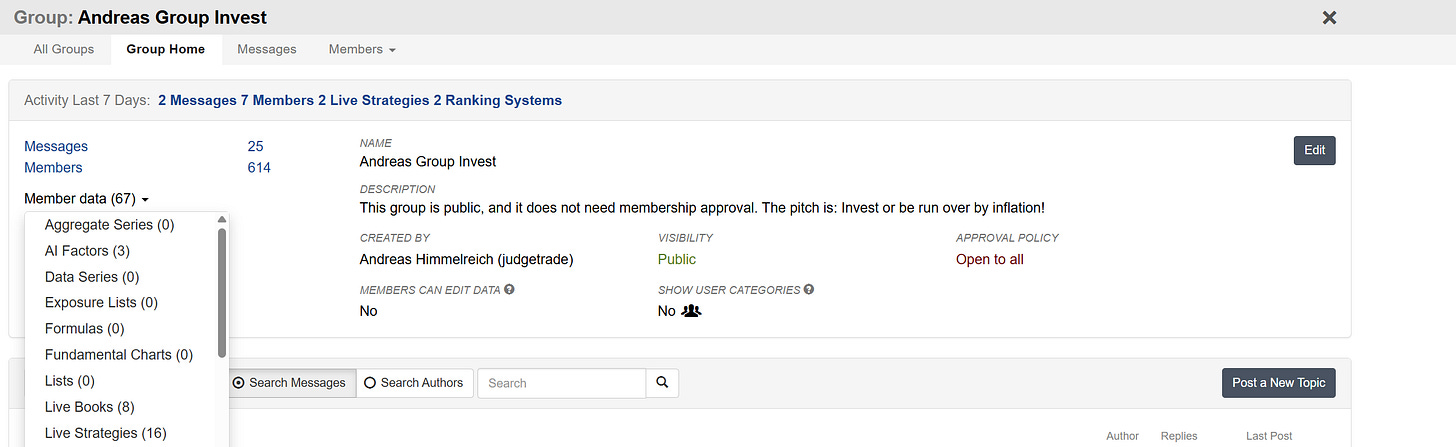
Task: Choose Live Strategies (16) from list
Action: point(105,433)
